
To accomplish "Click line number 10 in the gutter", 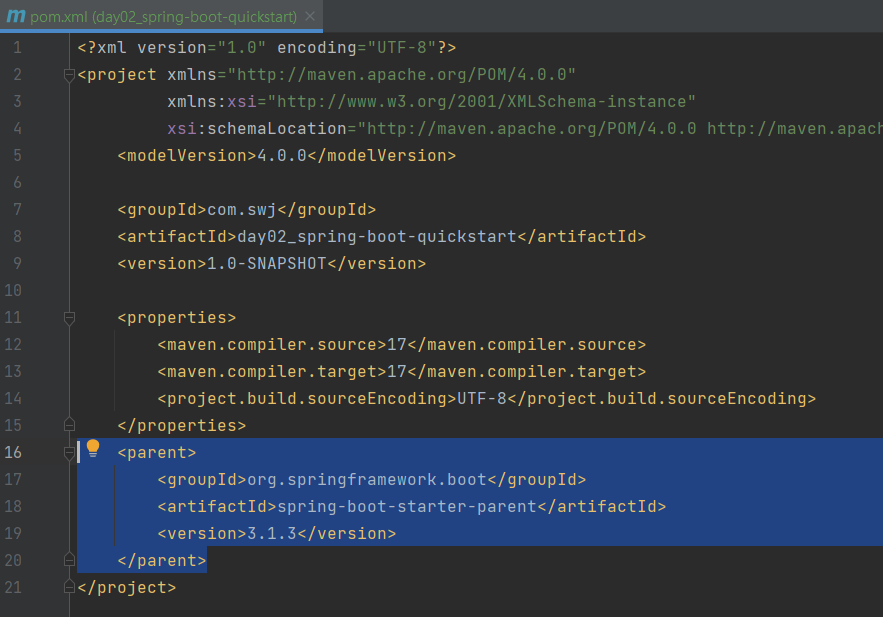I will click(13, 290).
